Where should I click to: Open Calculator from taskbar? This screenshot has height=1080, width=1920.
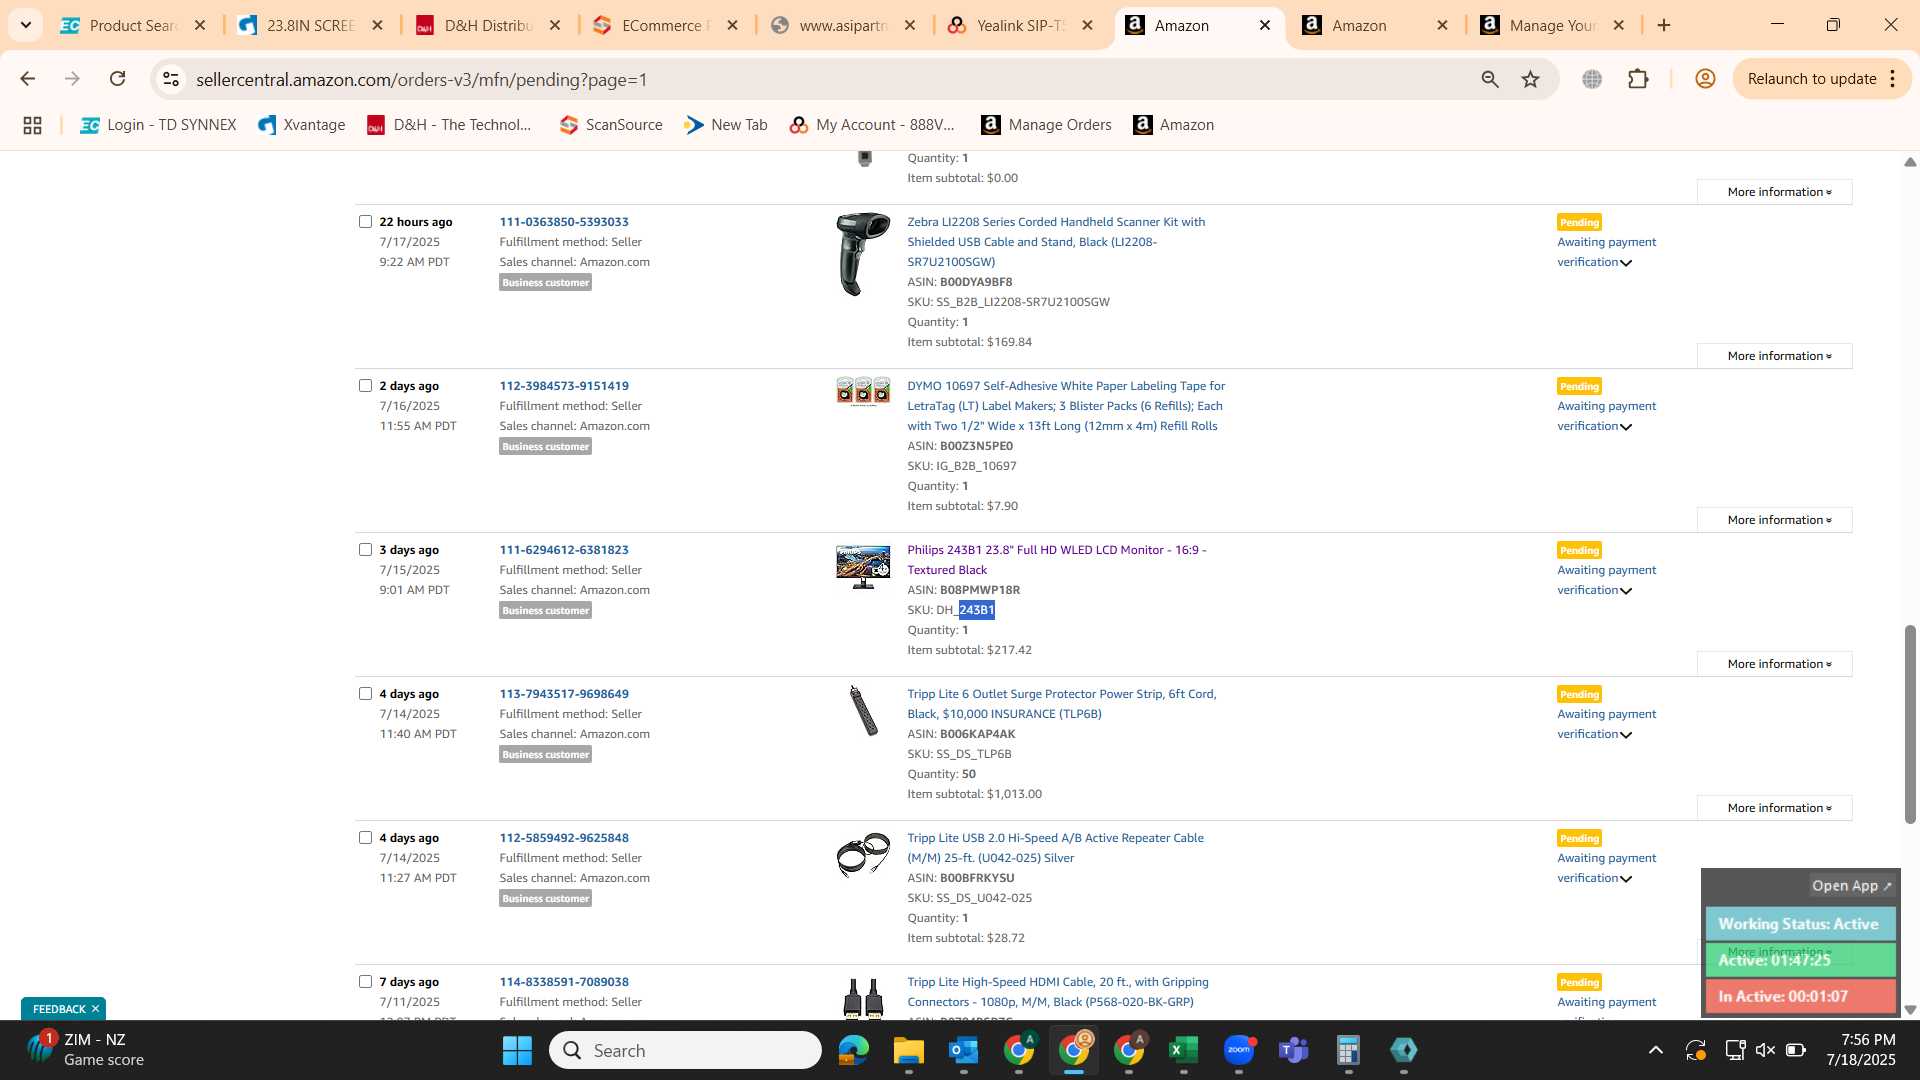coord(1348,1050)
